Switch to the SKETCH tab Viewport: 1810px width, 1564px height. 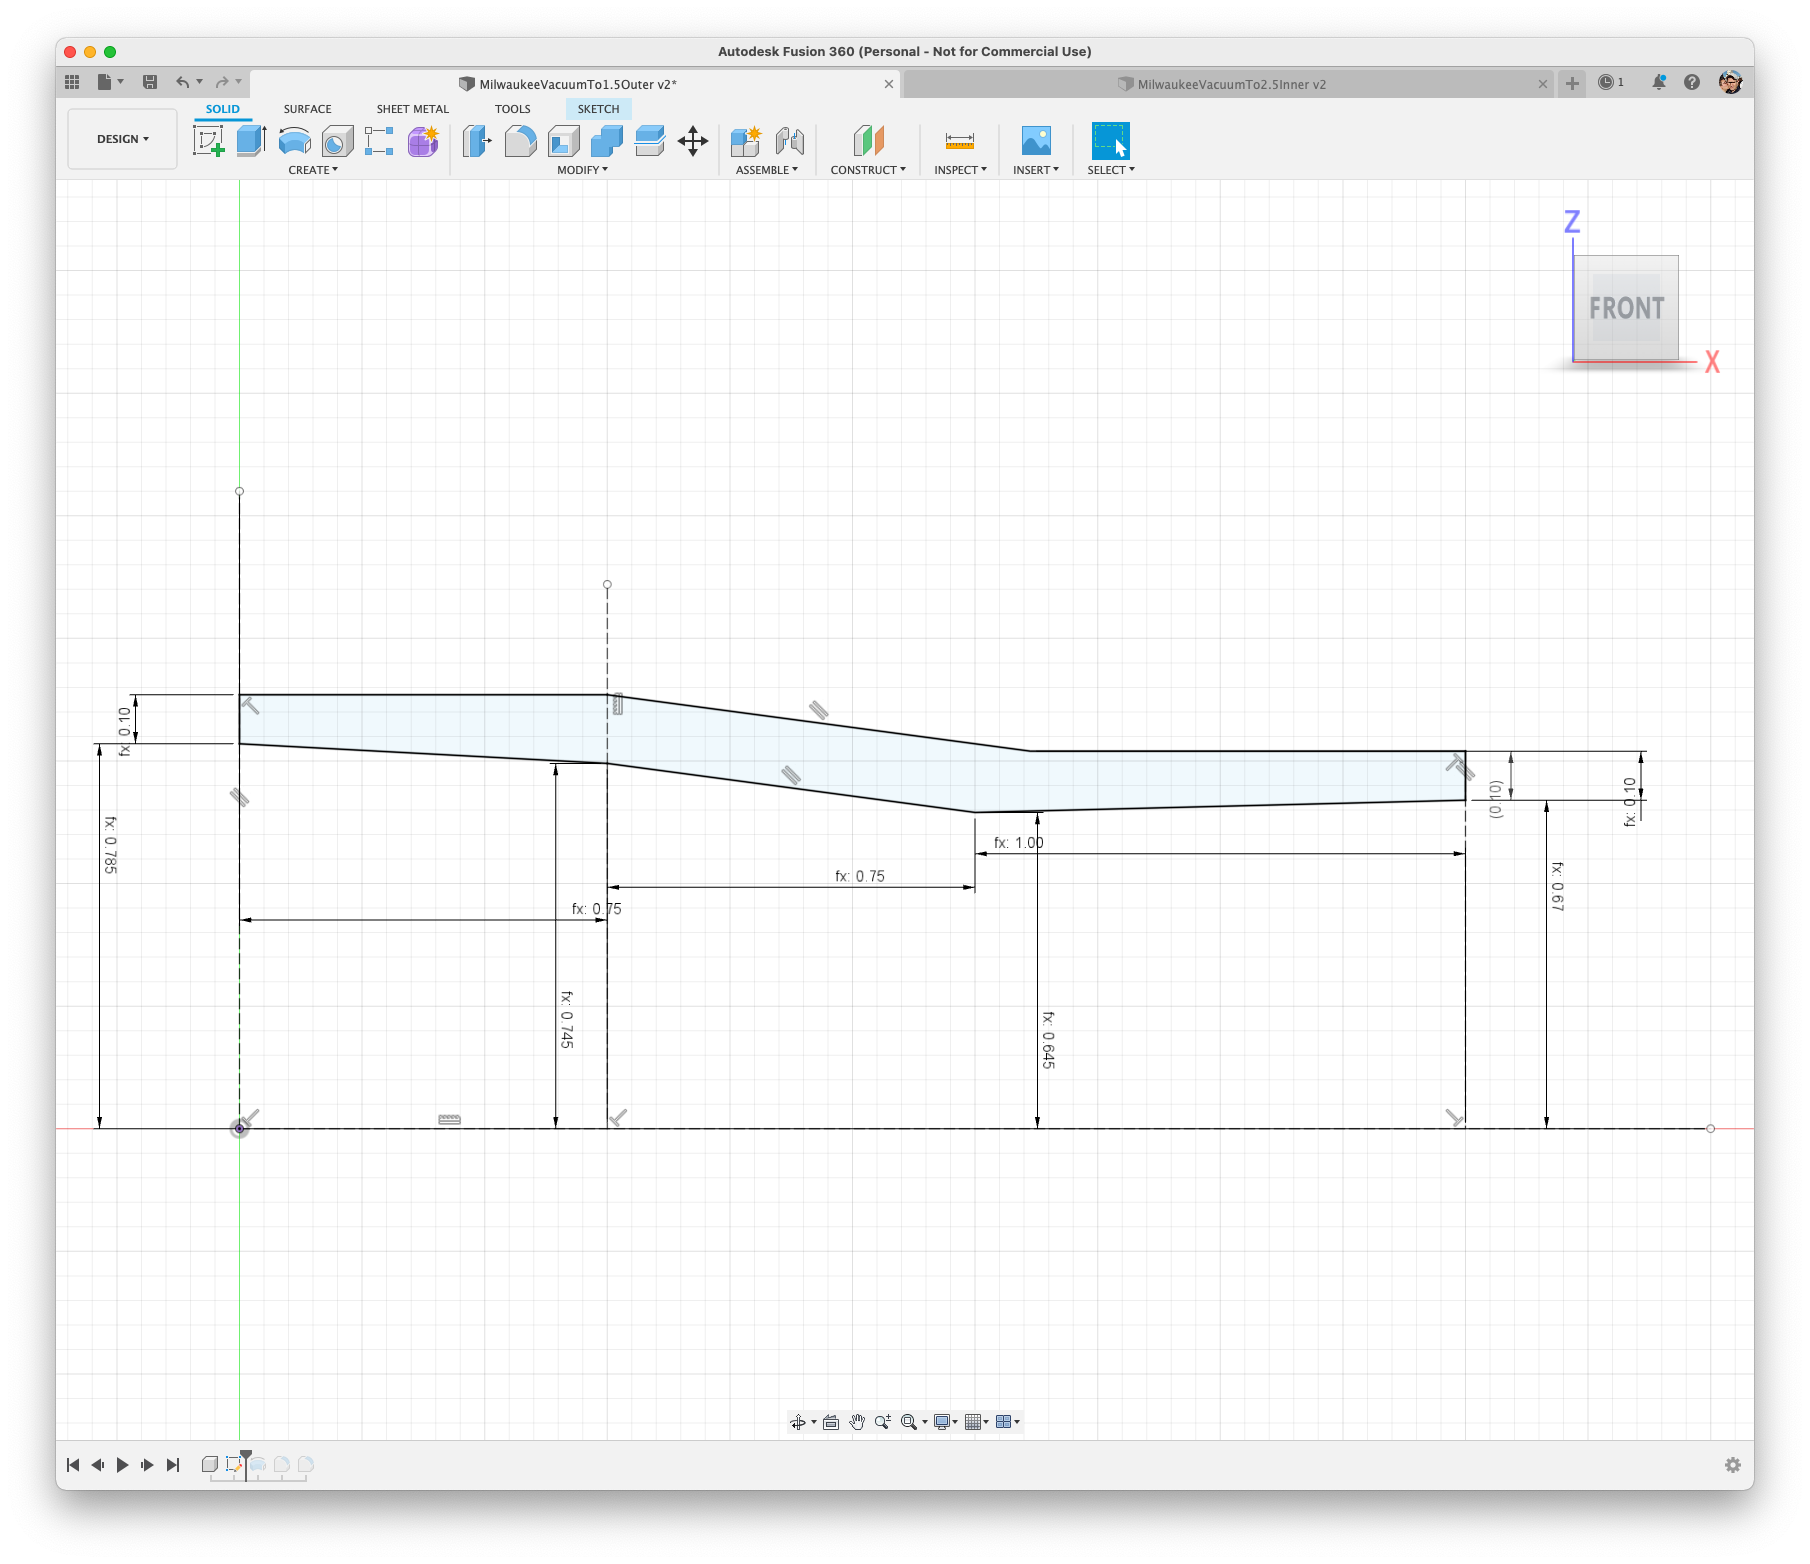[x=598, y=109]
